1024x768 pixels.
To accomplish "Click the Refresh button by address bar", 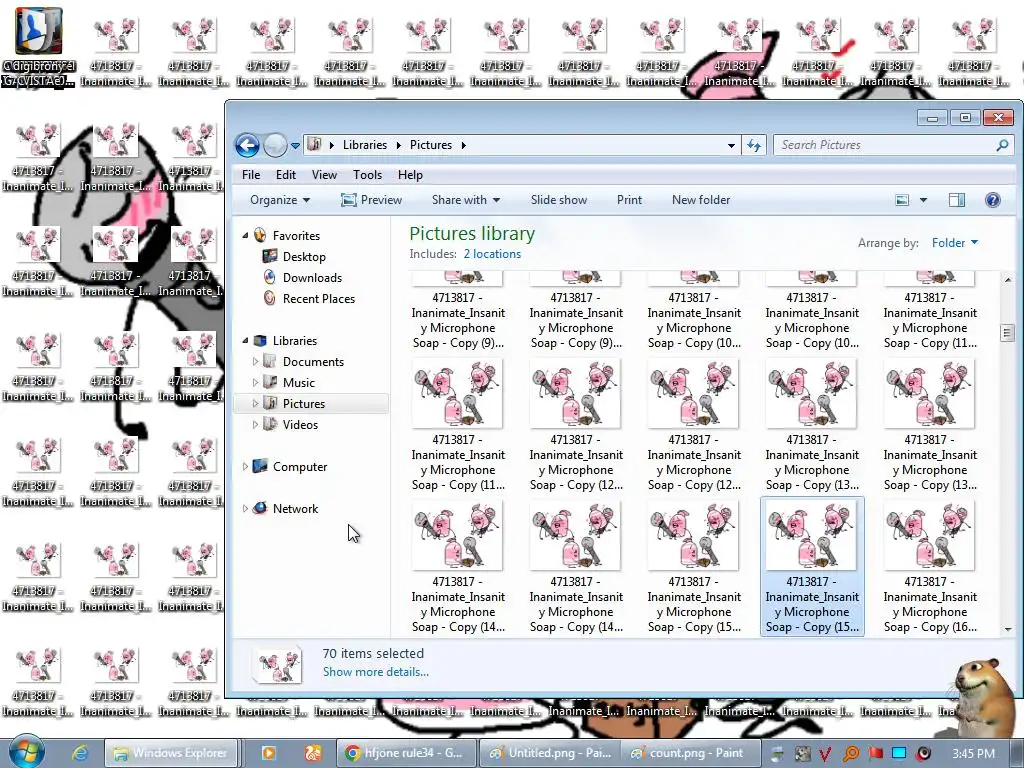I will point(754,145).
